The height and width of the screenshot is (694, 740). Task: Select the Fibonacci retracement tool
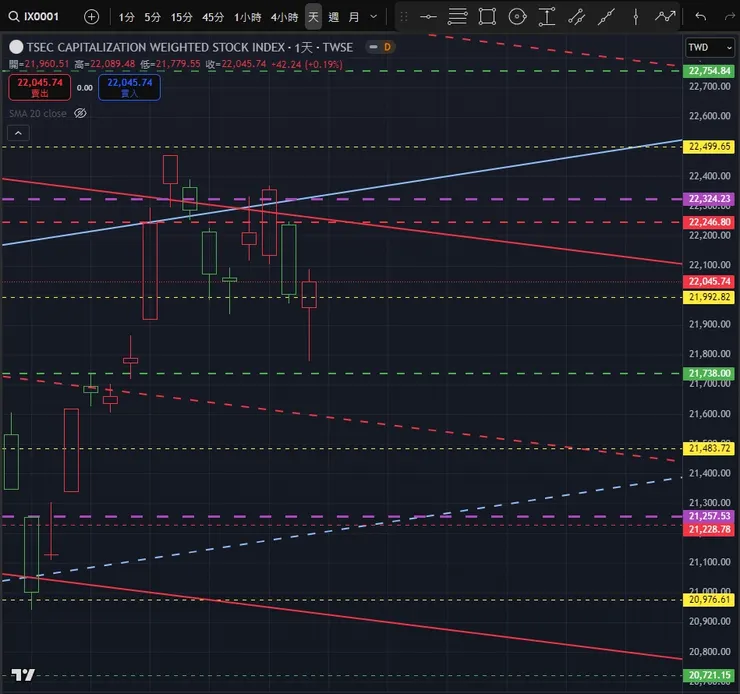pyautogui.click(x=457, y=17)
